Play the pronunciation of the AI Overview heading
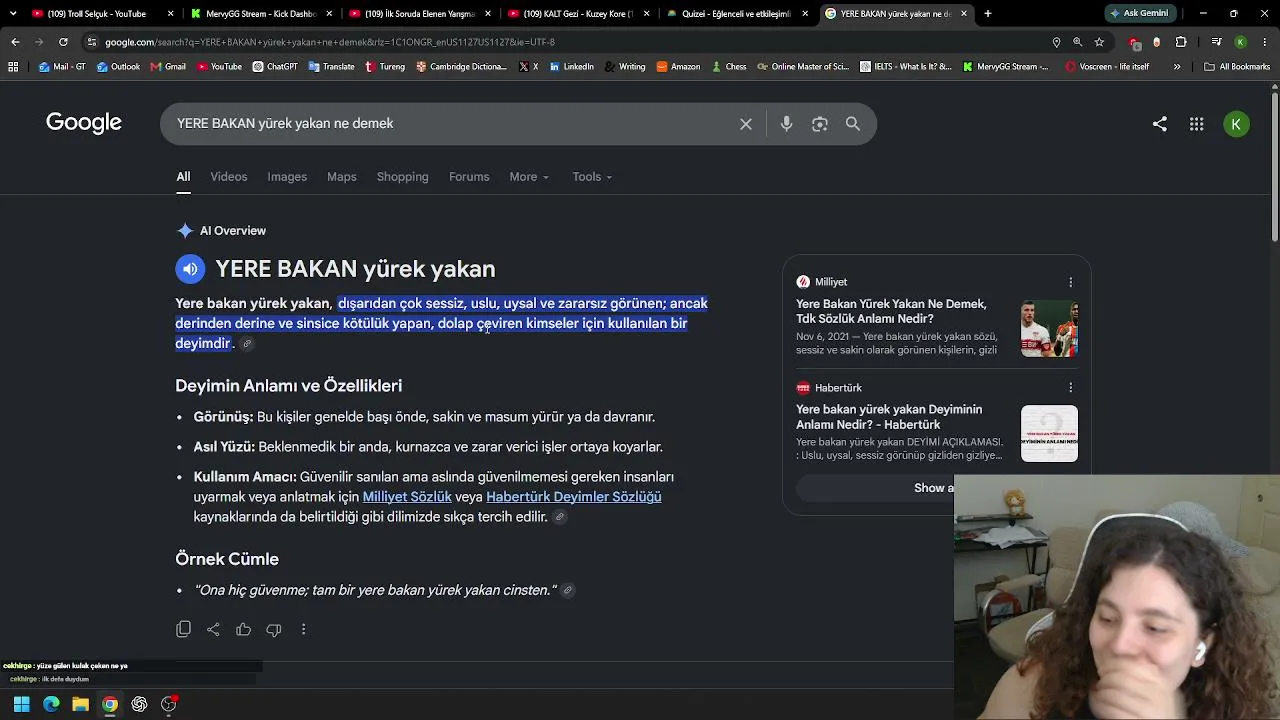 (190, 269)
